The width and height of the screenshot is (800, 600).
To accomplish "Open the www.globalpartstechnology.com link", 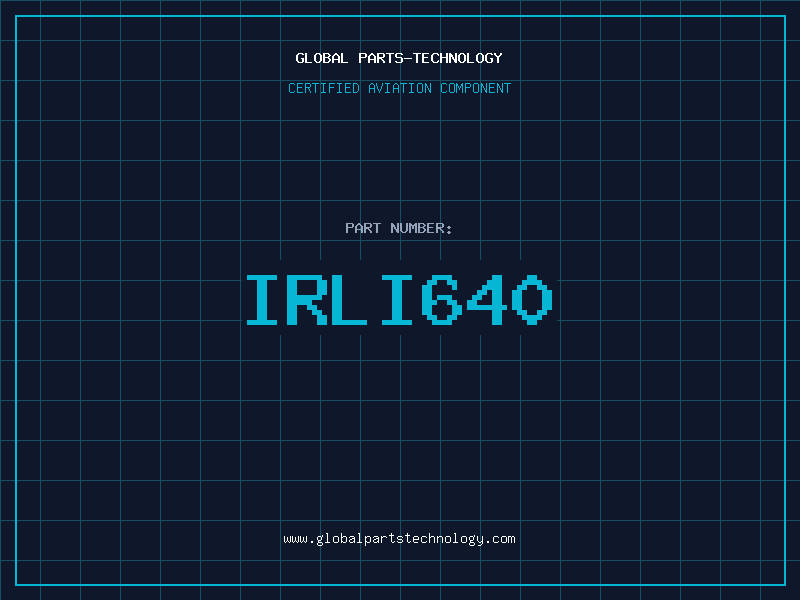I will (x=399, y=539).
